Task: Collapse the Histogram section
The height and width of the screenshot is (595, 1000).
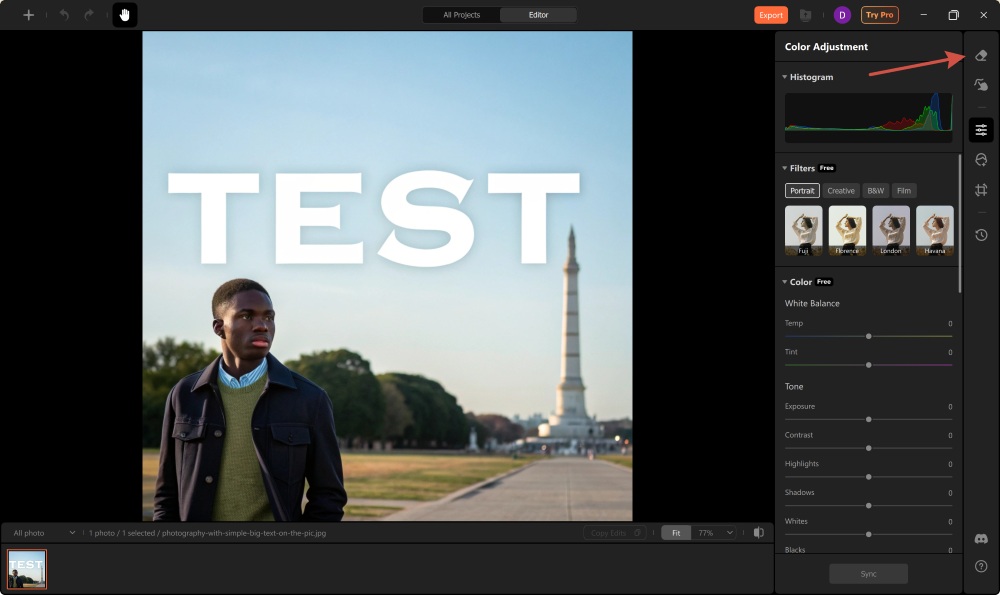Action: [785, 77]
